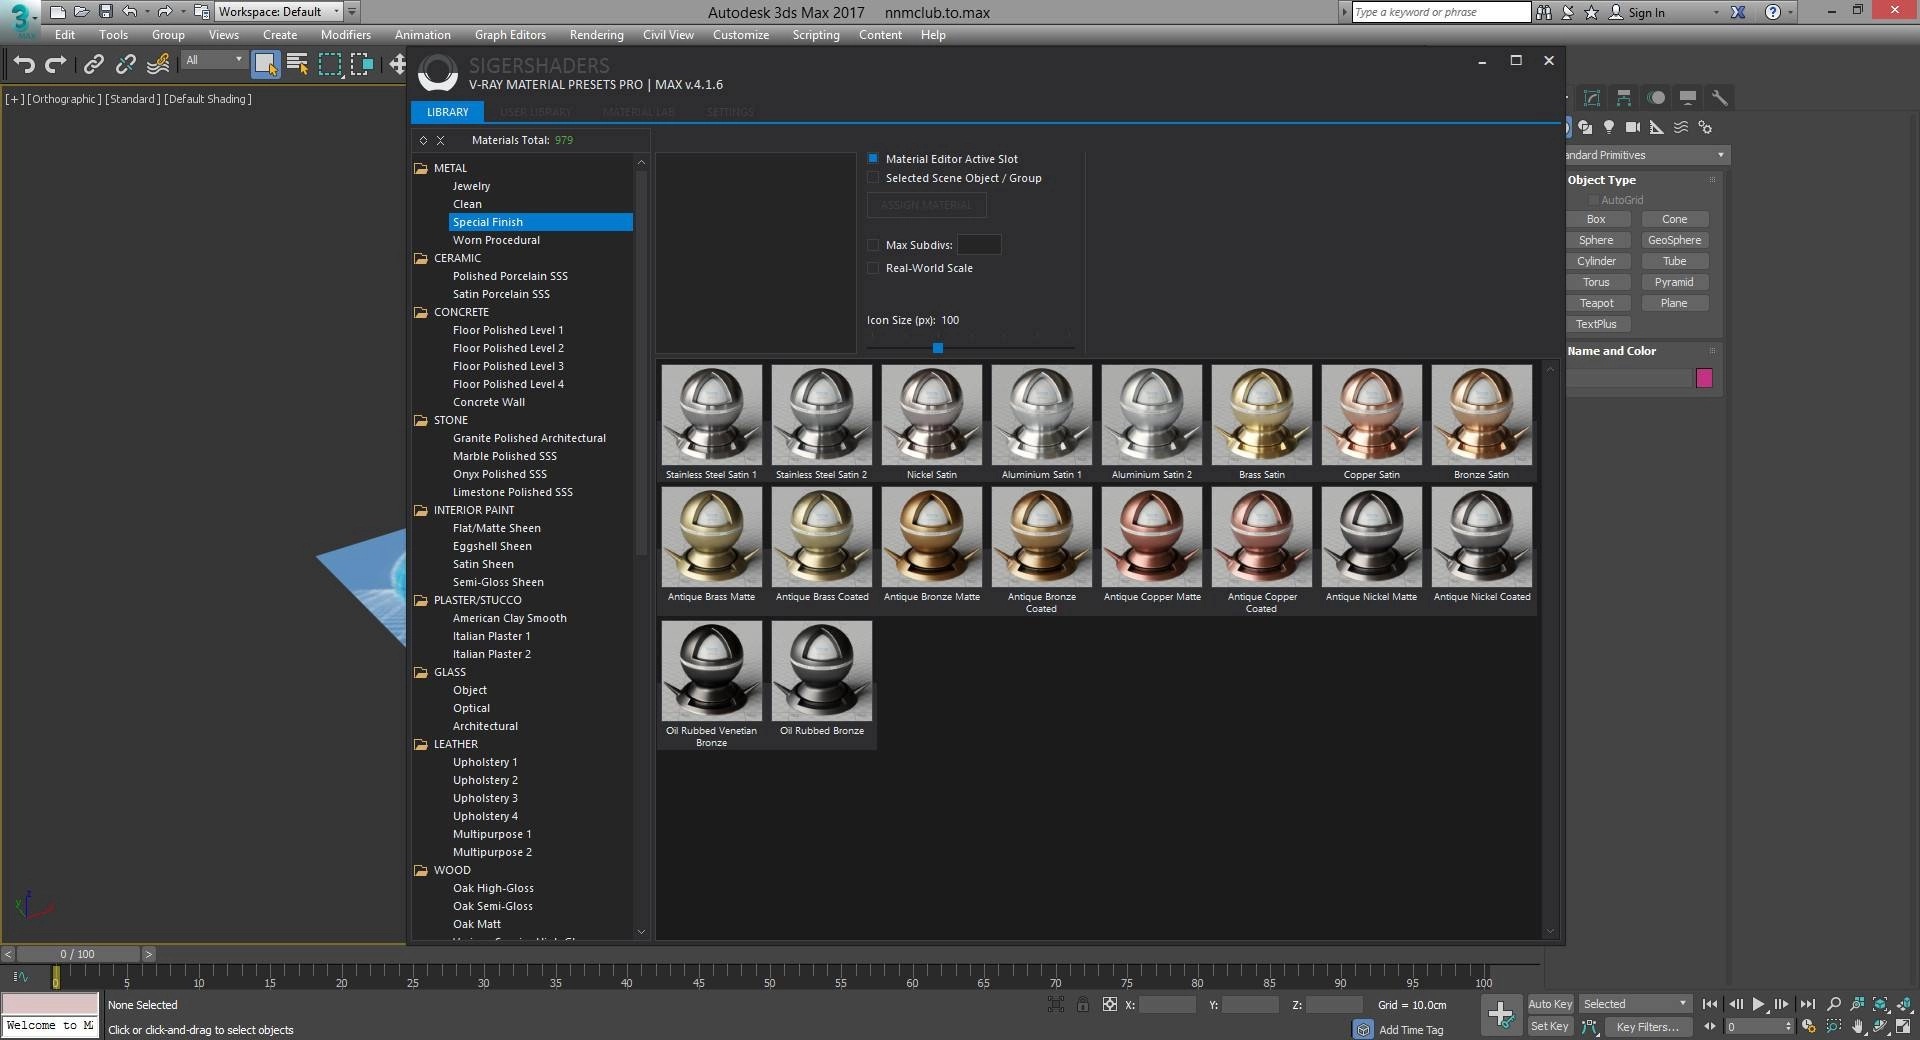Activate the Select Object tool
The image size is (1920, 1040).
click(x=266, y=65)
